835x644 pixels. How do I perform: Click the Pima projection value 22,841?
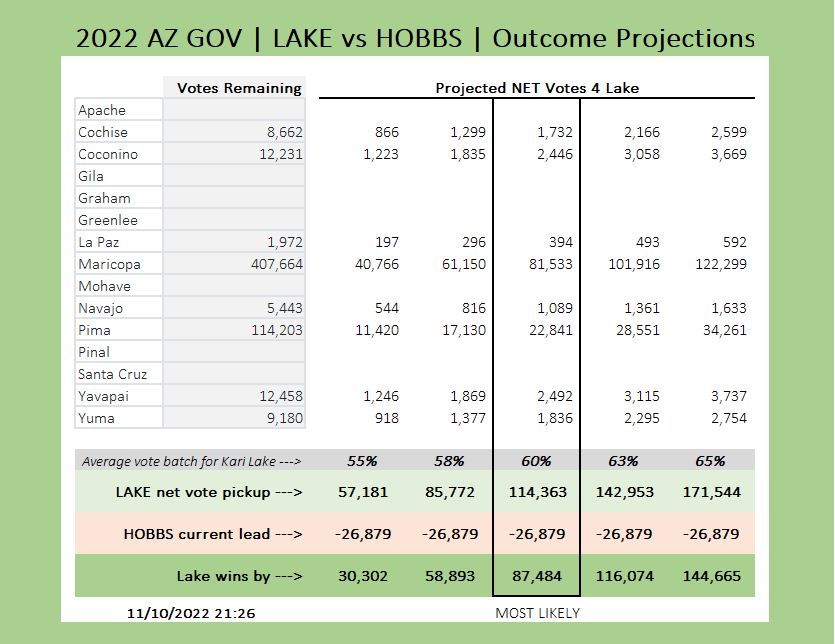tap(551, 330)
